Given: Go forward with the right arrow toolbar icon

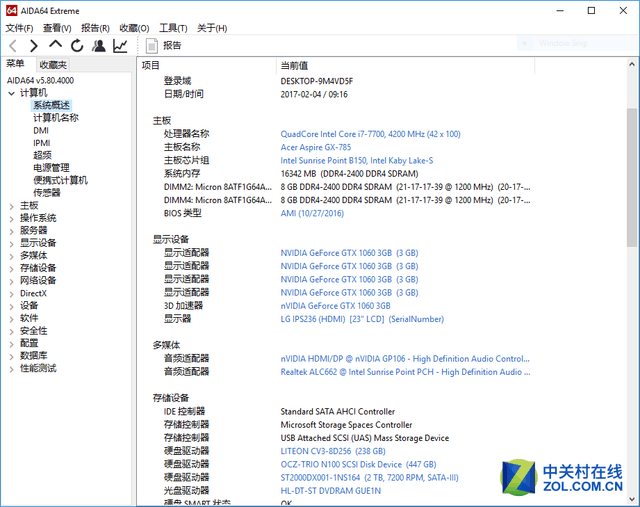Looking at the screenshot, I should (34, 46).
